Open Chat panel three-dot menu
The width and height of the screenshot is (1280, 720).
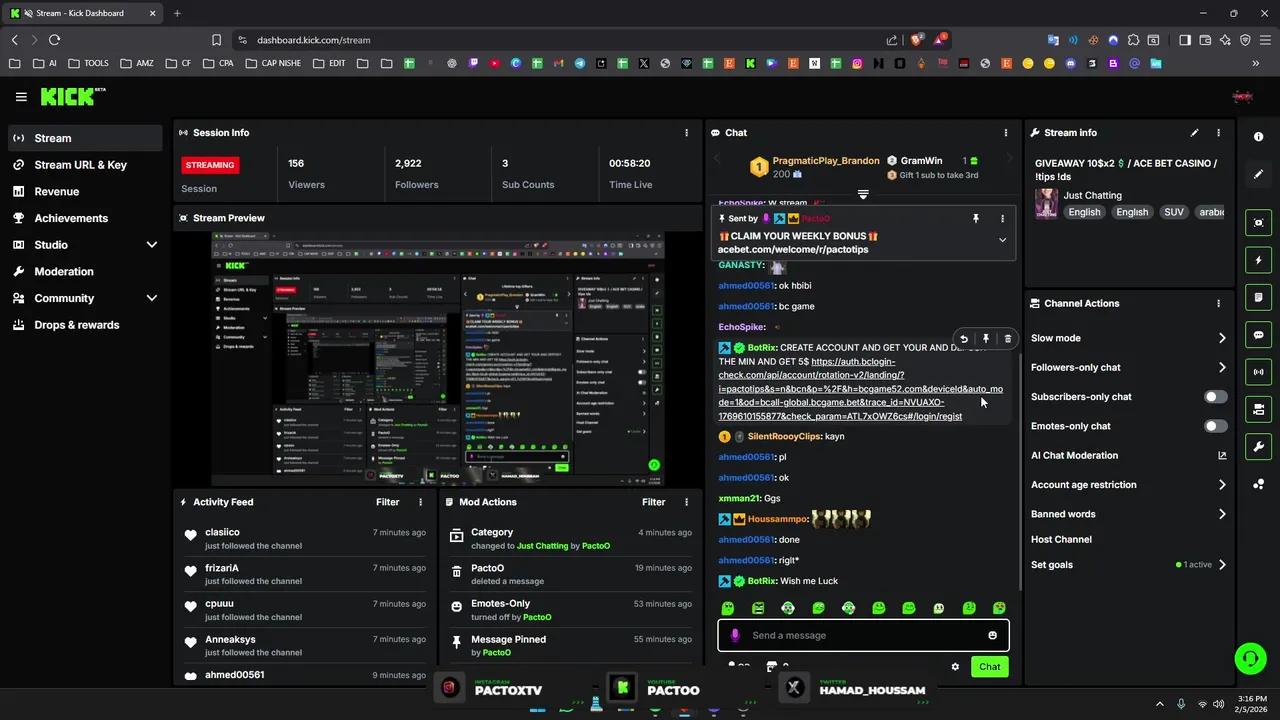(x=1006, y=132)
